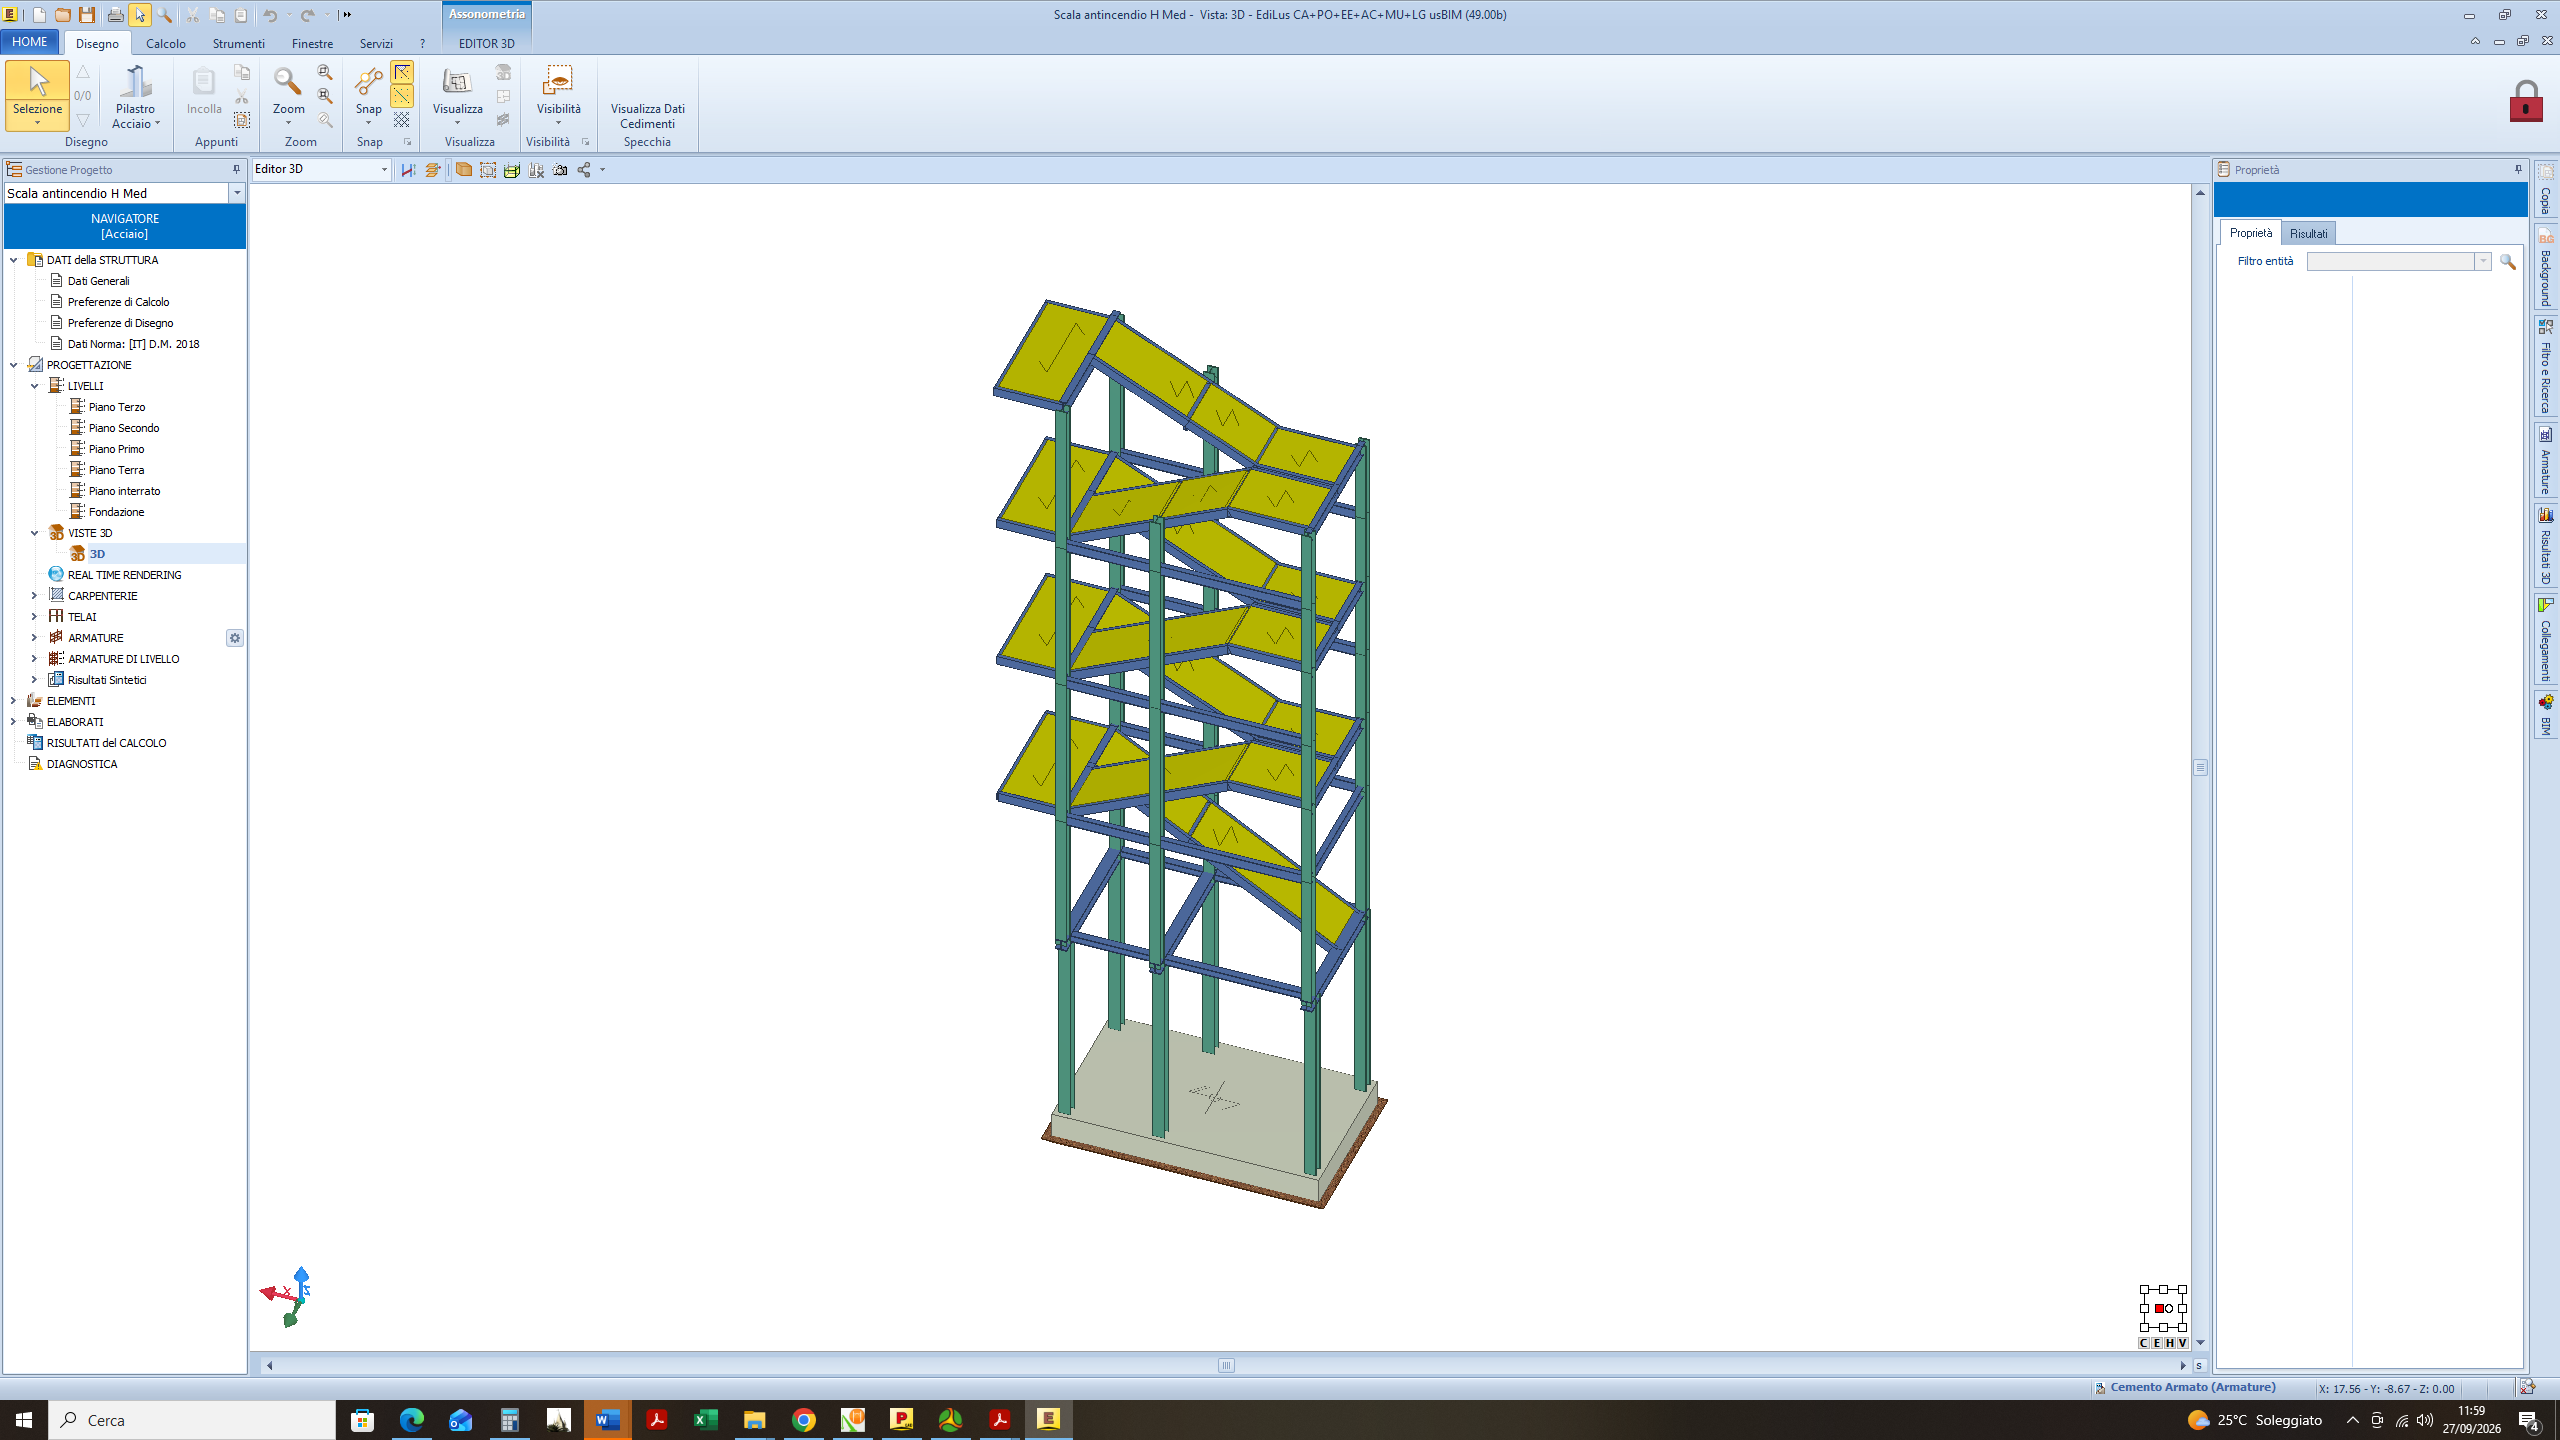This screenshot has height=1440, width=2560.
Task: Click the print icon in quick toolbar
Action: 115,15
